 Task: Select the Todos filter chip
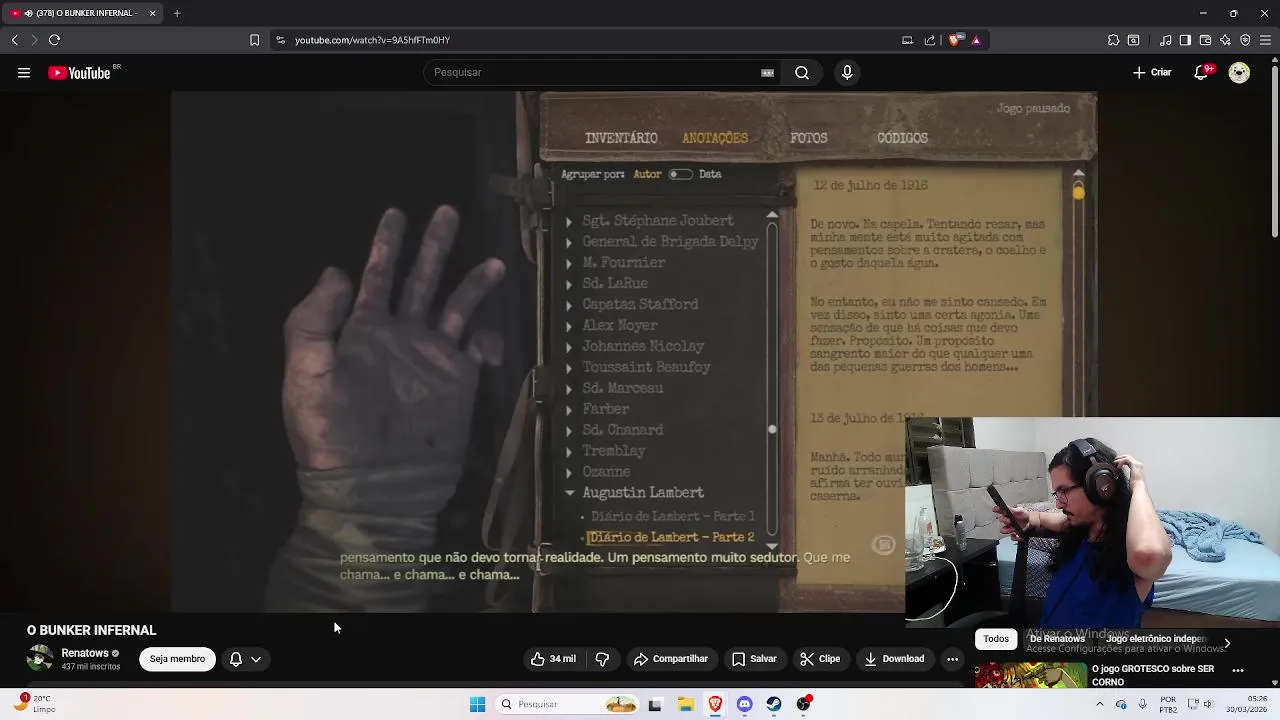coord(996,639)
